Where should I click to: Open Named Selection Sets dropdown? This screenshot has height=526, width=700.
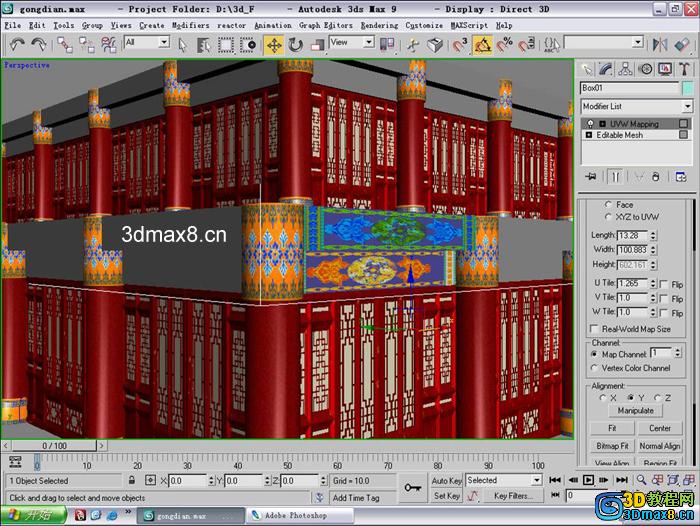pos(638,42)
